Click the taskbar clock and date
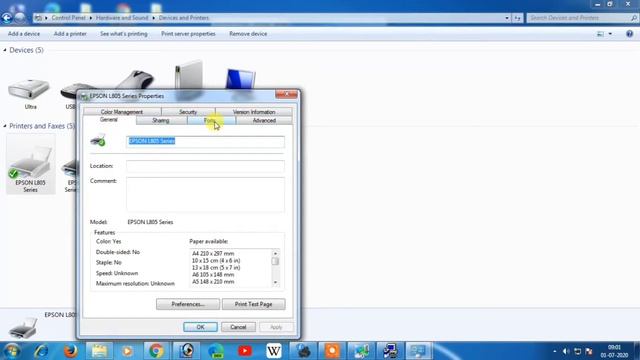Viewport: 640px width, 360px height. [614, 351]
